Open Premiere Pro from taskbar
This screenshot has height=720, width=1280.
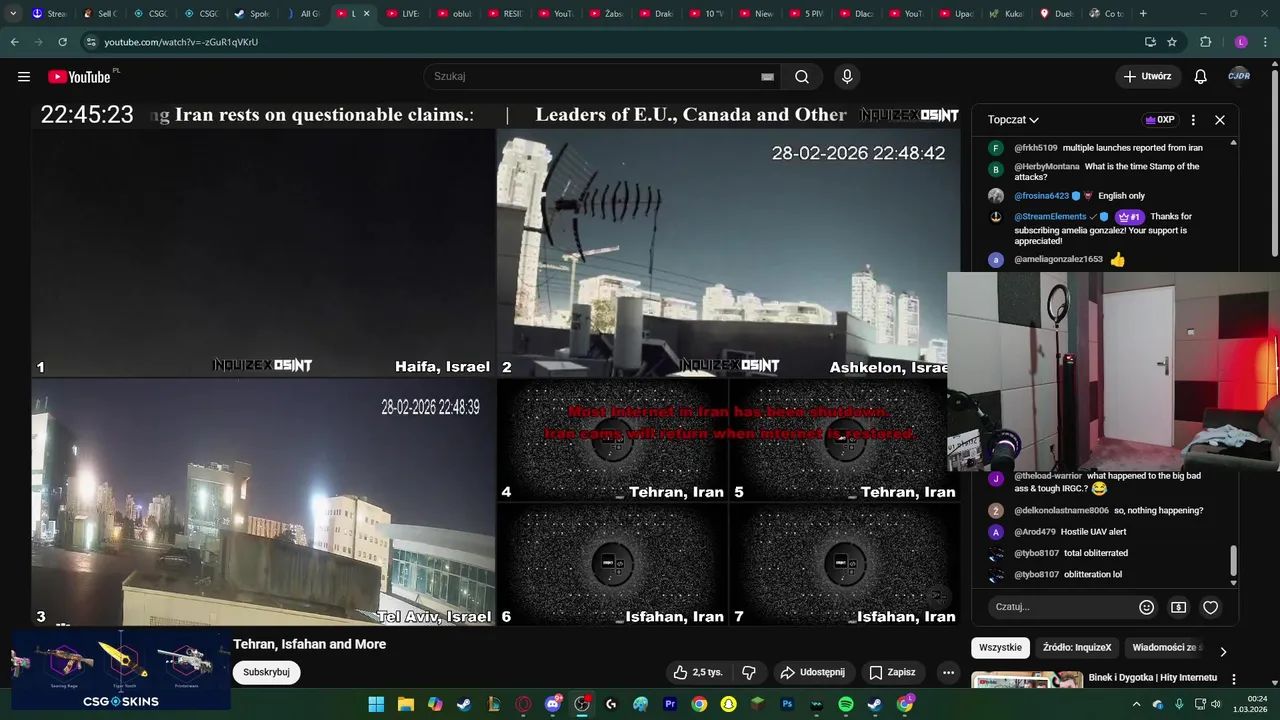(x=670, y=705)
